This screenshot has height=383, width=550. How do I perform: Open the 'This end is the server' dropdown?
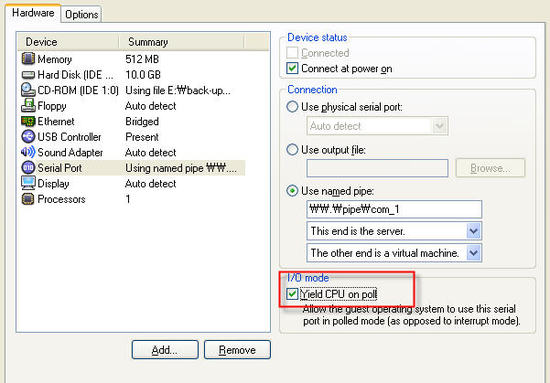(x=474, y=231)
